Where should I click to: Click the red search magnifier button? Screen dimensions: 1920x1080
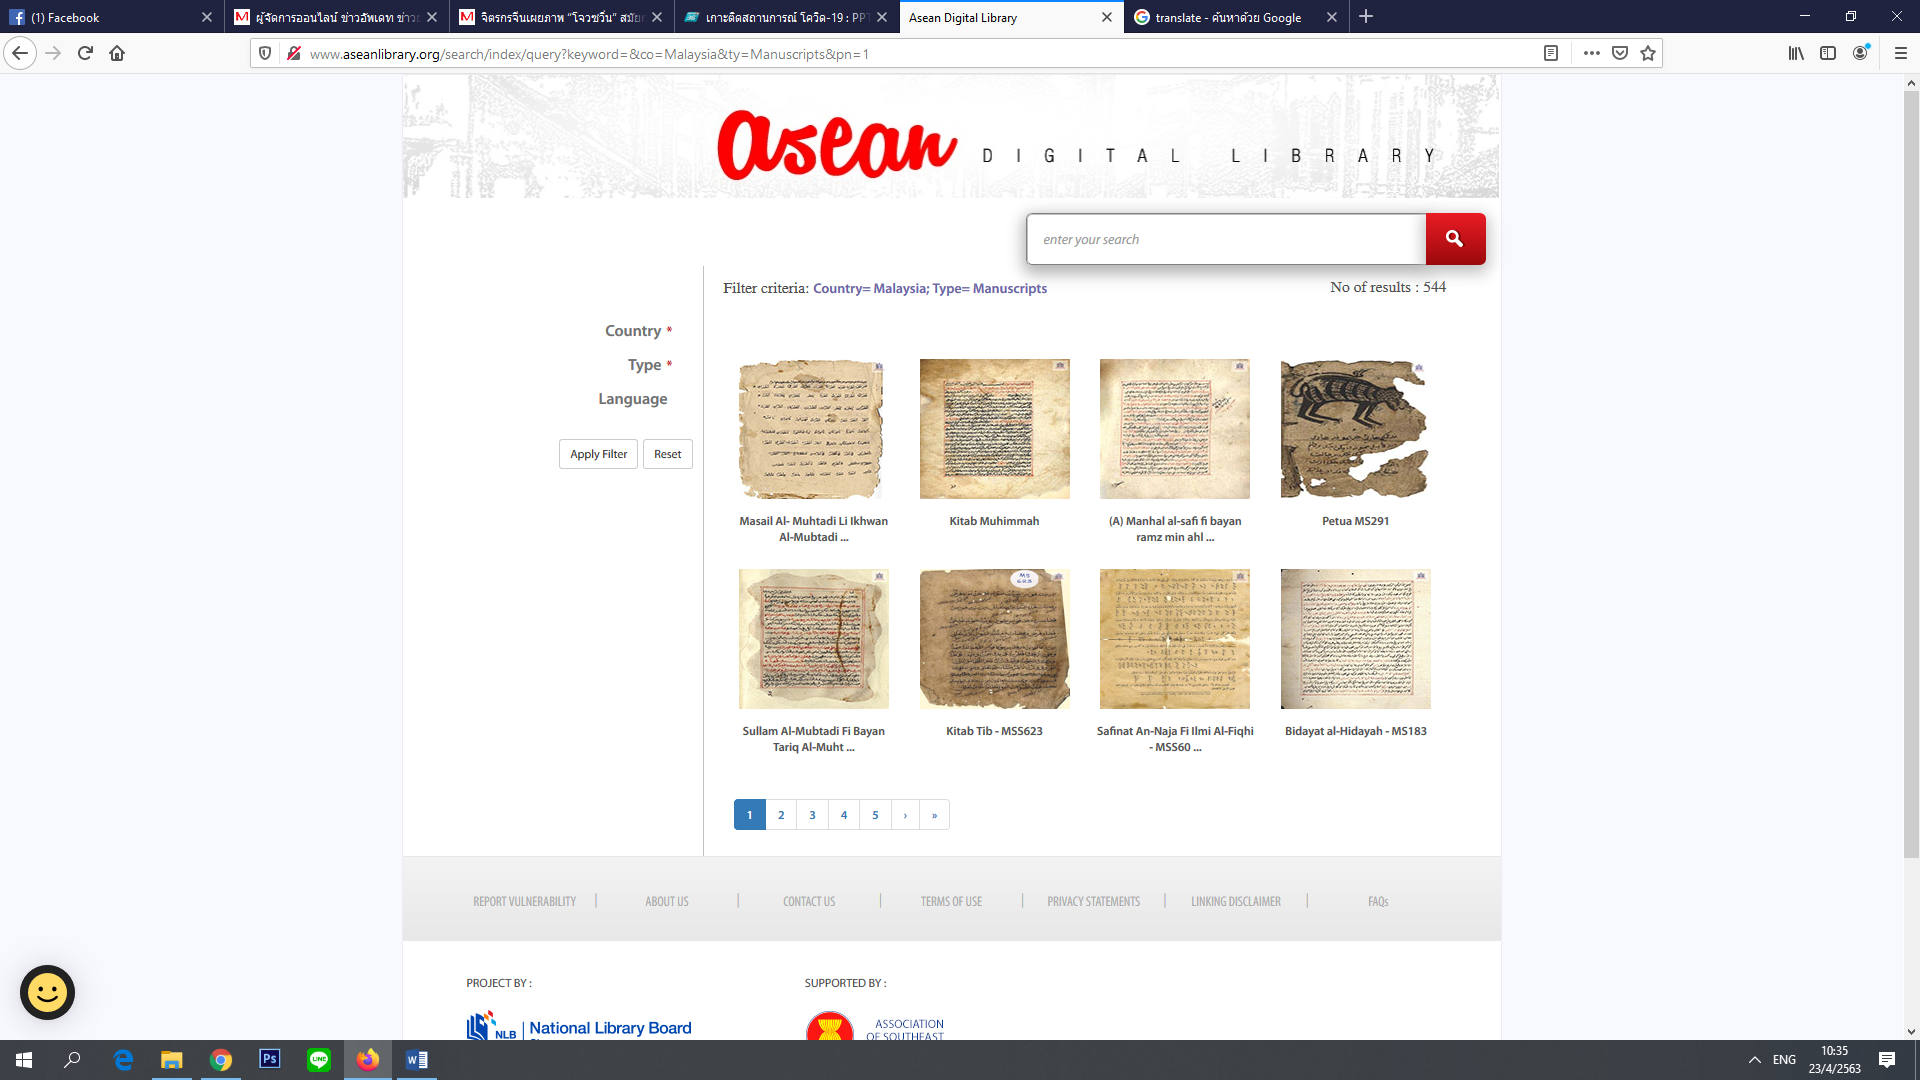[x=1455, y=239]
